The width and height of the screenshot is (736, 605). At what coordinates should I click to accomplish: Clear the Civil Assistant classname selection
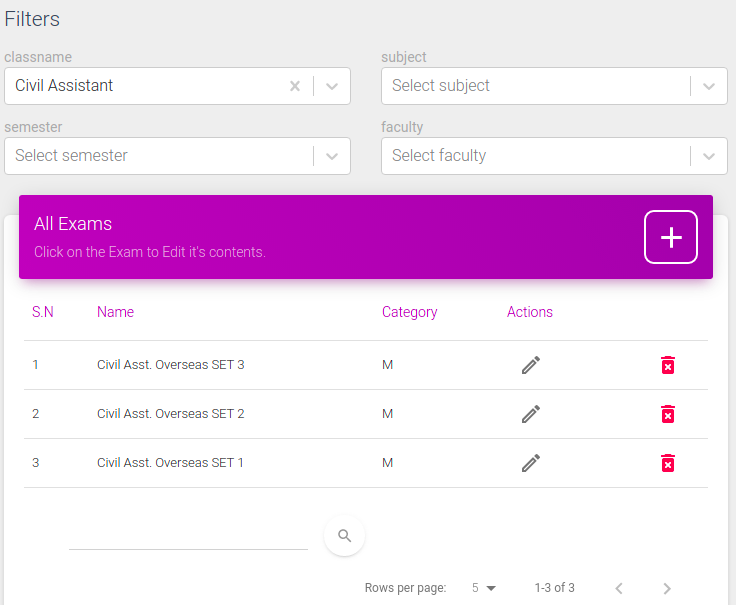(x=295, y=86)
